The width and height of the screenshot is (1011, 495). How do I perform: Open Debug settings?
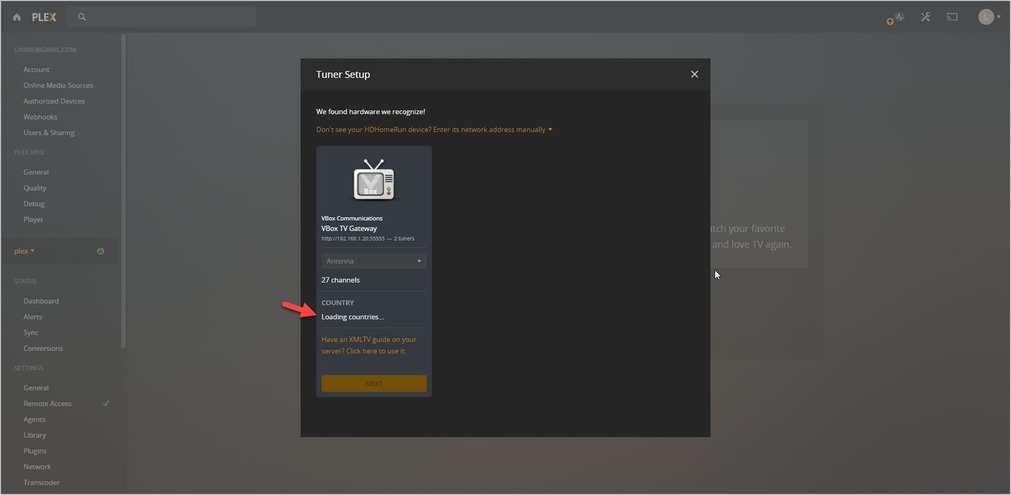point(34,204)
